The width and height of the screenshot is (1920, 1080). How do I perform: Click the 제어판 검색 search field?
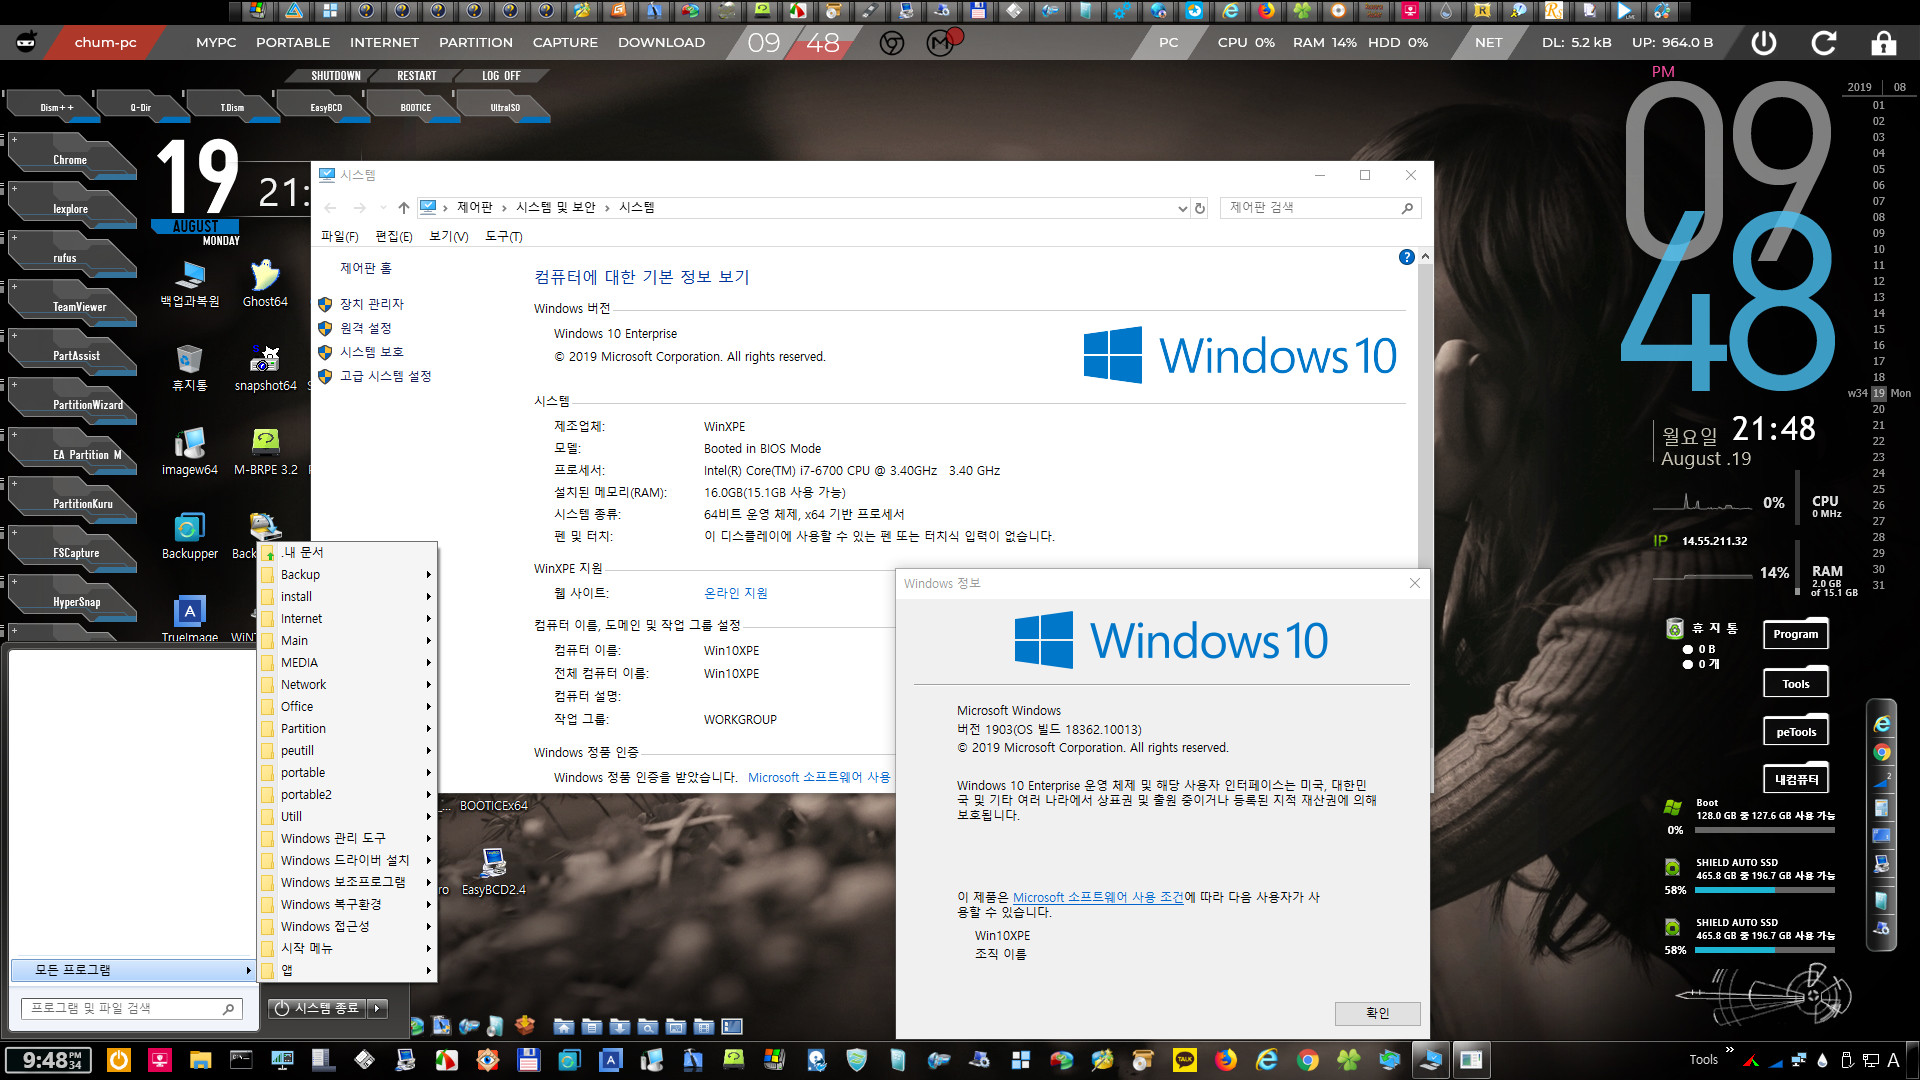point(1320,208)
